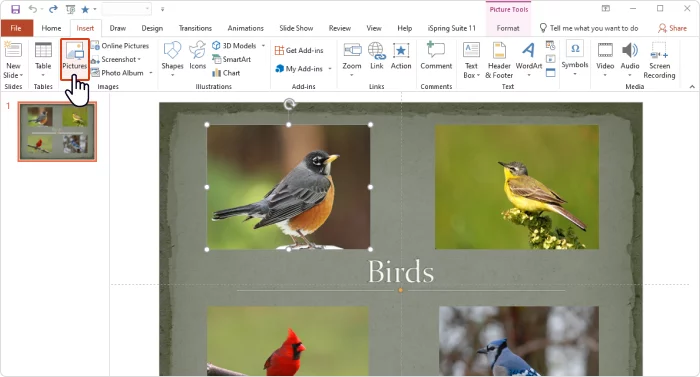Select the yellow bird picture on the slide
700x377 pixels.
pos(517,187)
